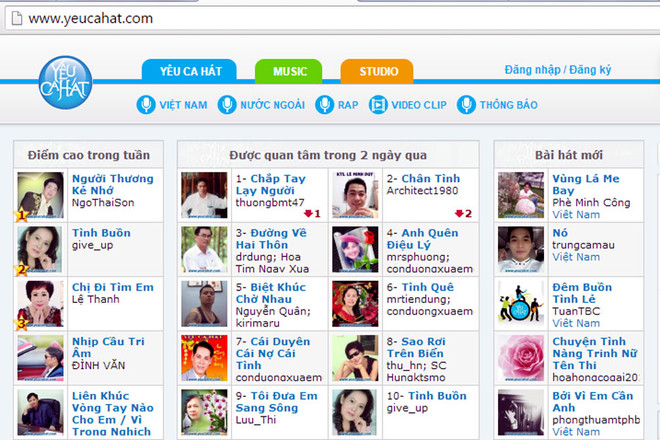Click red down arrow next to thuongbmt47
Viewport: 660px width, 440px height.
coord(308,213)
